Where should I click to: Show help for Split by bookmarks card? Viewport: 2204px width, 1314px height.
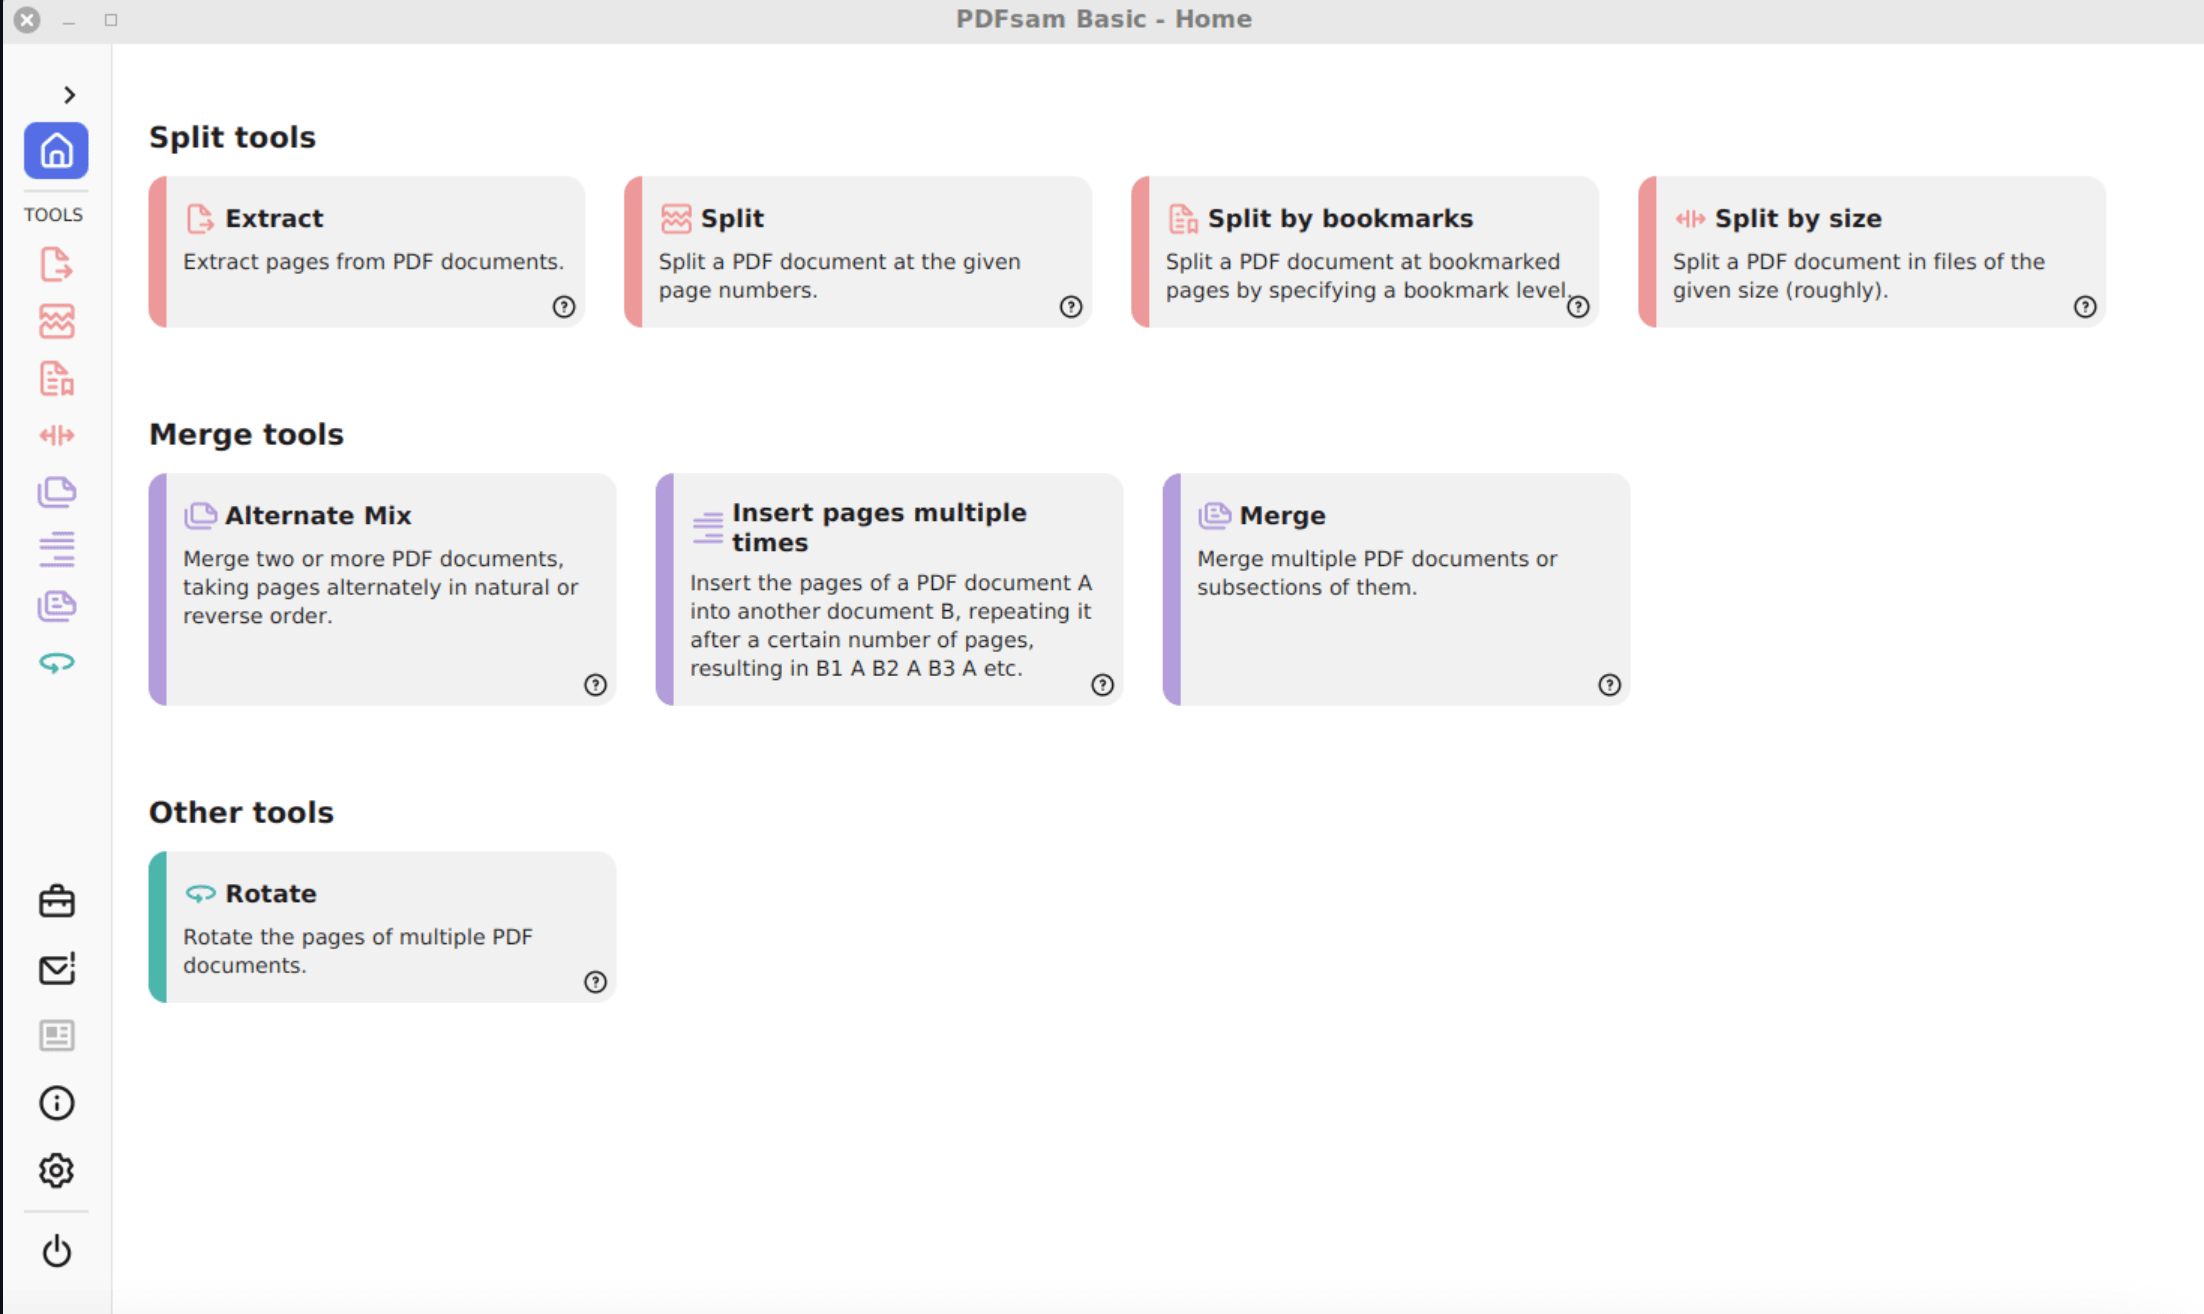[x=1578, y=307]
